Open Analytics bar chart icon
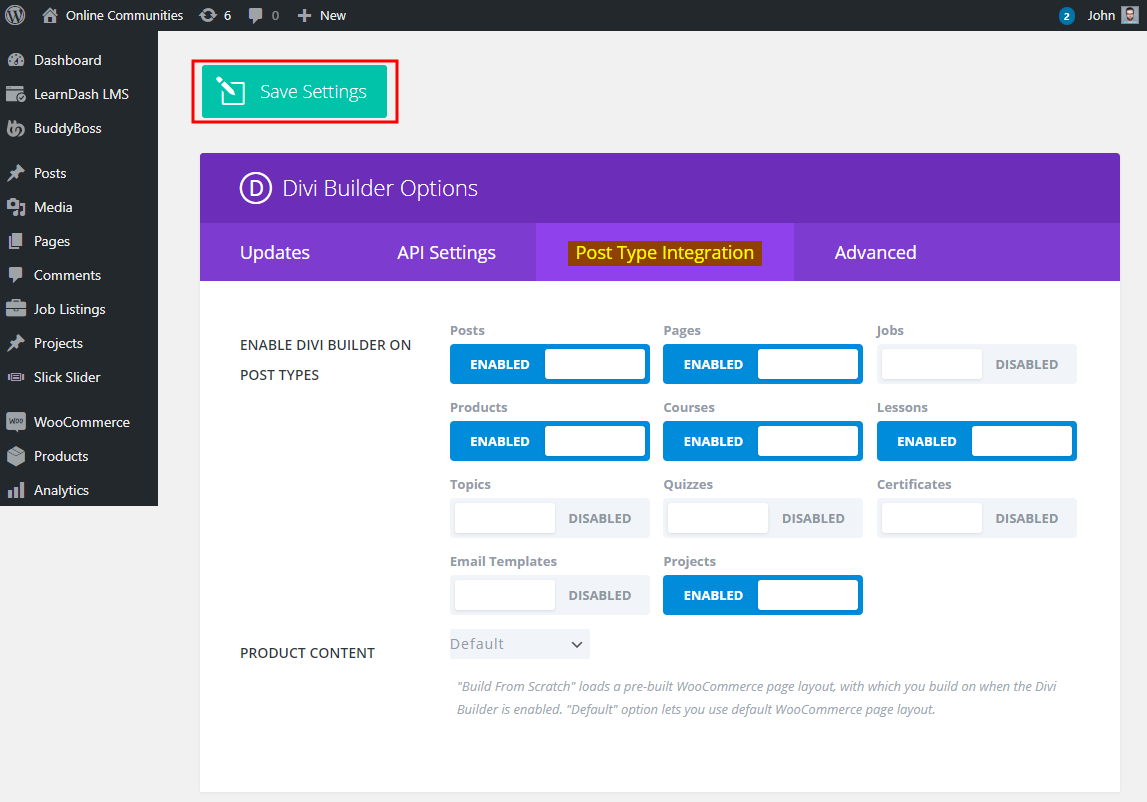The width and height of the screenshot is (1147, 802). [x=16, y=490]
